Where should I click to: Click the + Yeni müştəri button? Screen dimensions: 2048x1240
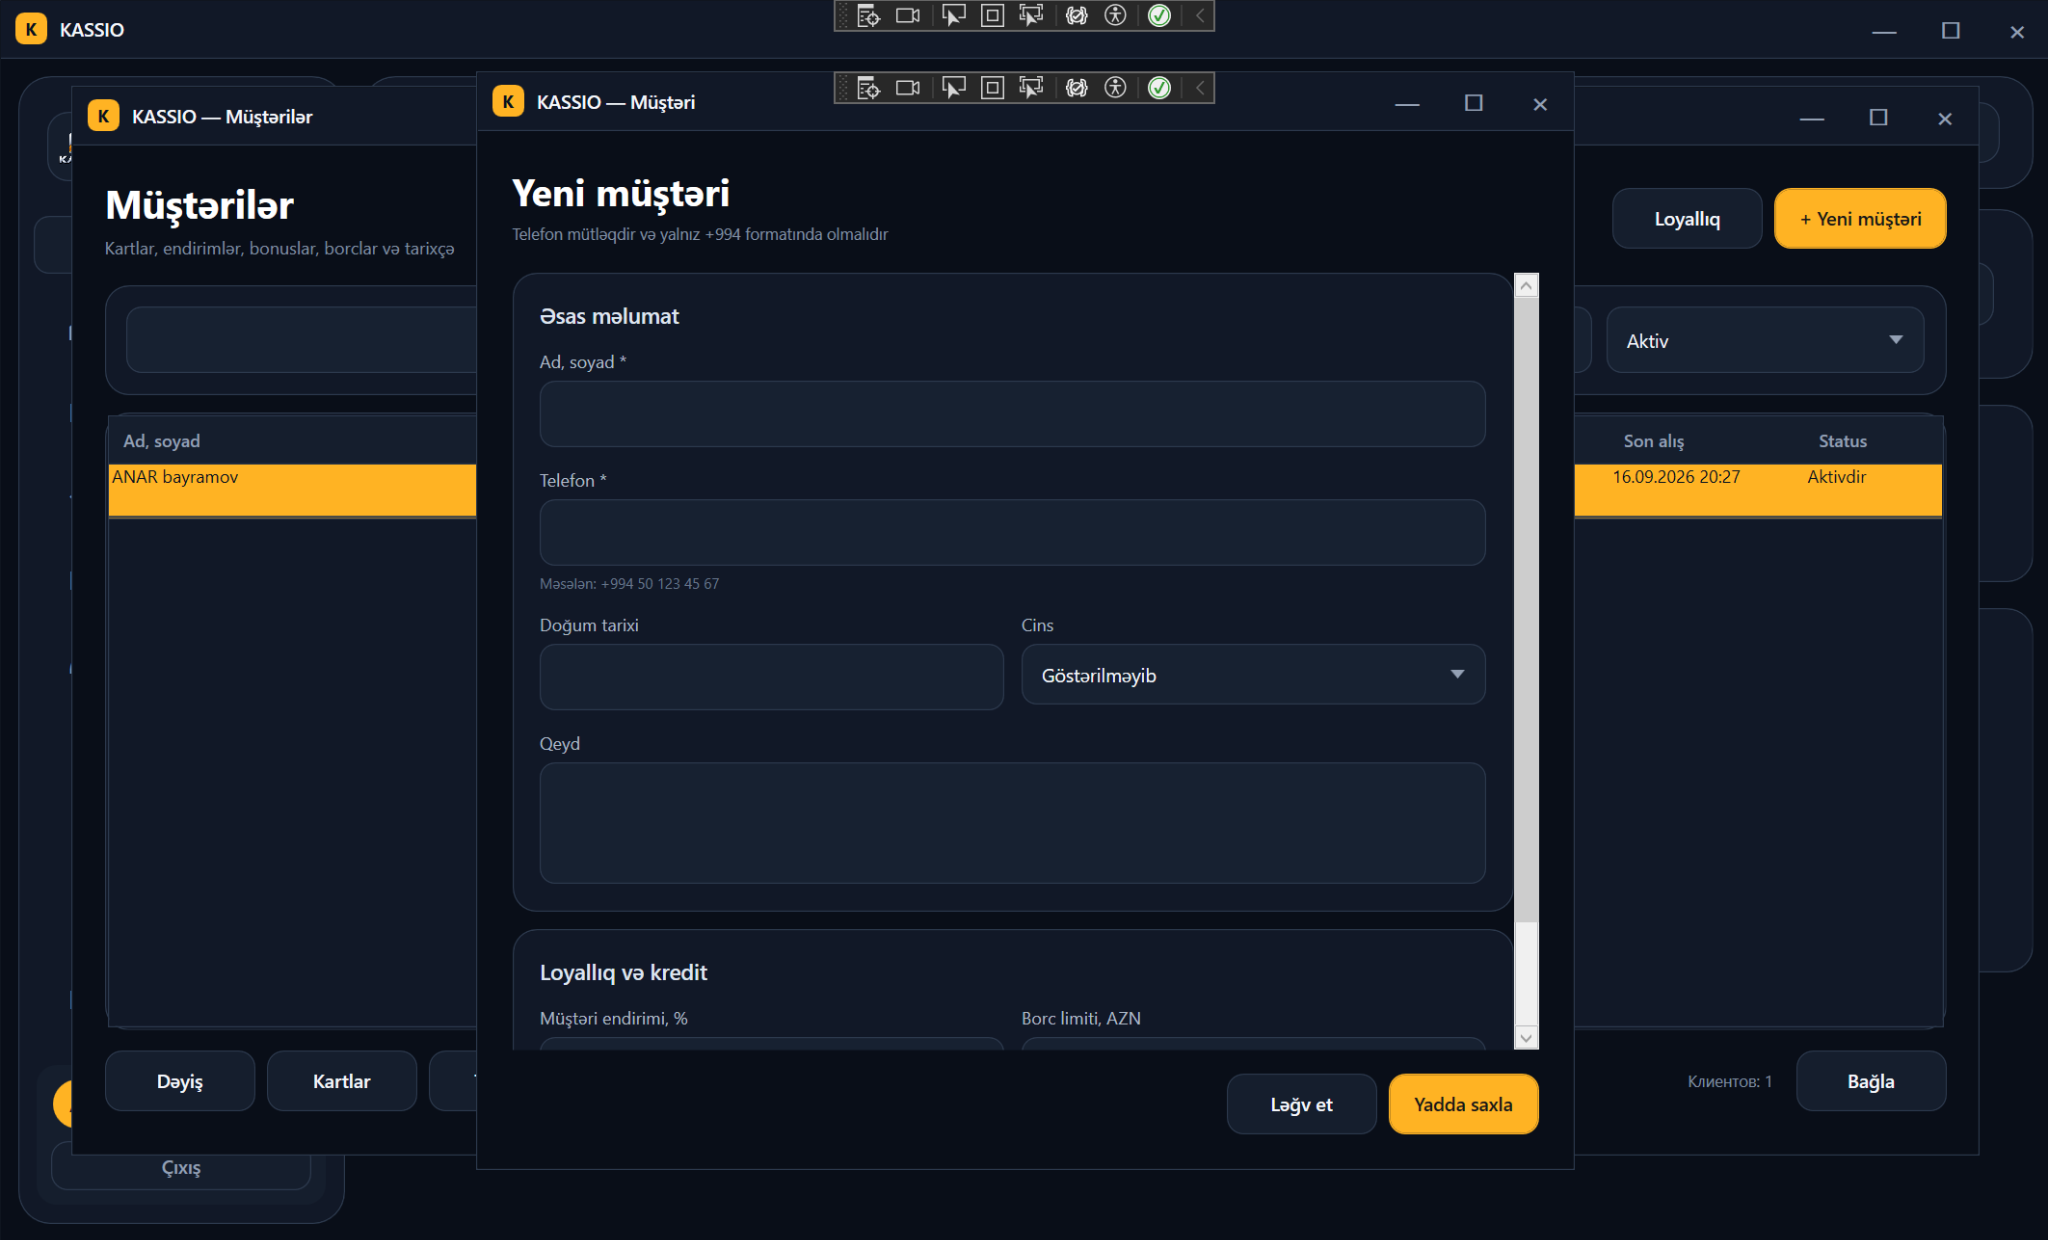pos(1860,219)
